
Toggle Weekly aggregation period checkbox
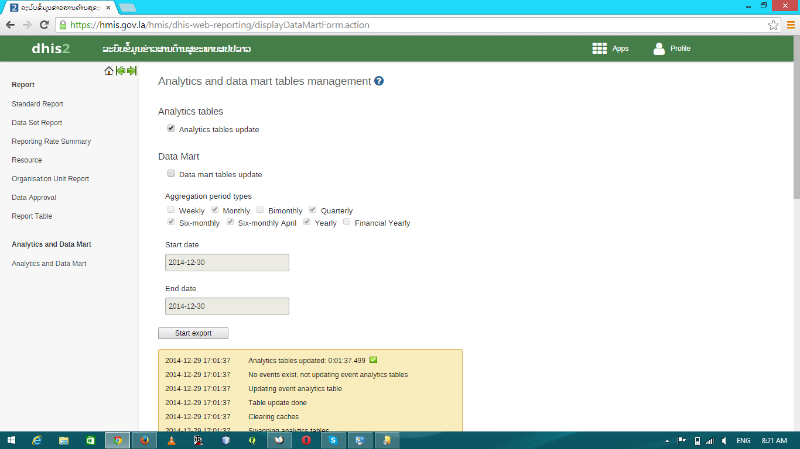click(171, 210)
